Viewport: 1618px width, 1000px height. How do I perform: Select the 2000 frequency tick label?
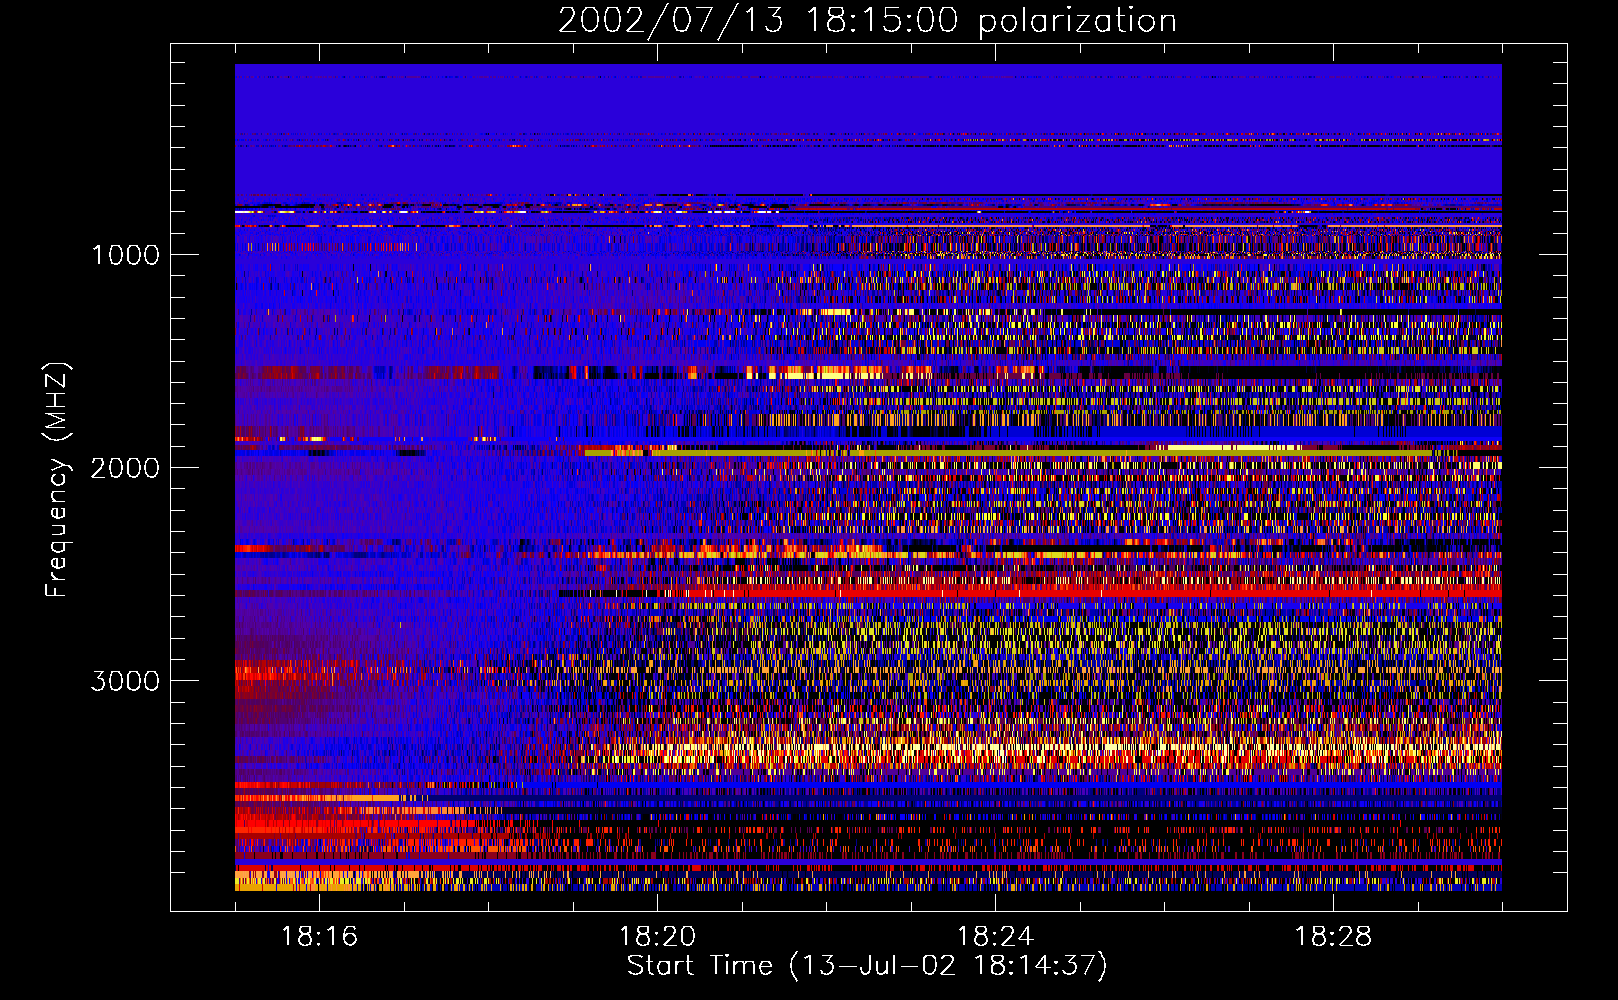(125, 468)
